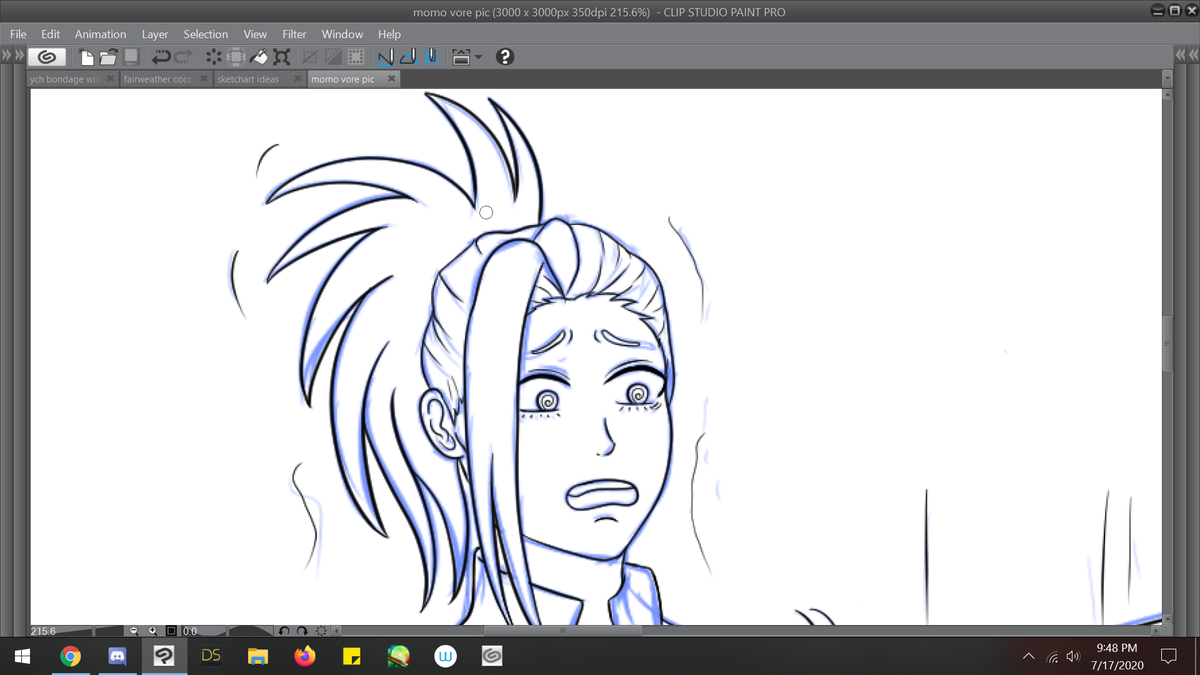Zoom out with the minus magnifier icon

[x=134, y=631]
